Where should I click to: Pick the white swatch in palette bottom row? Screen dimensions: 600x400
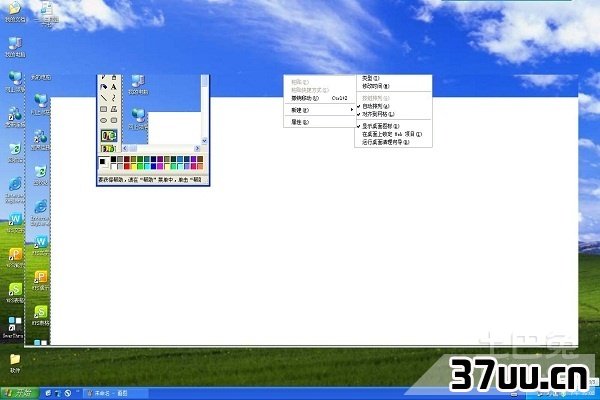[x=114, y=166]
